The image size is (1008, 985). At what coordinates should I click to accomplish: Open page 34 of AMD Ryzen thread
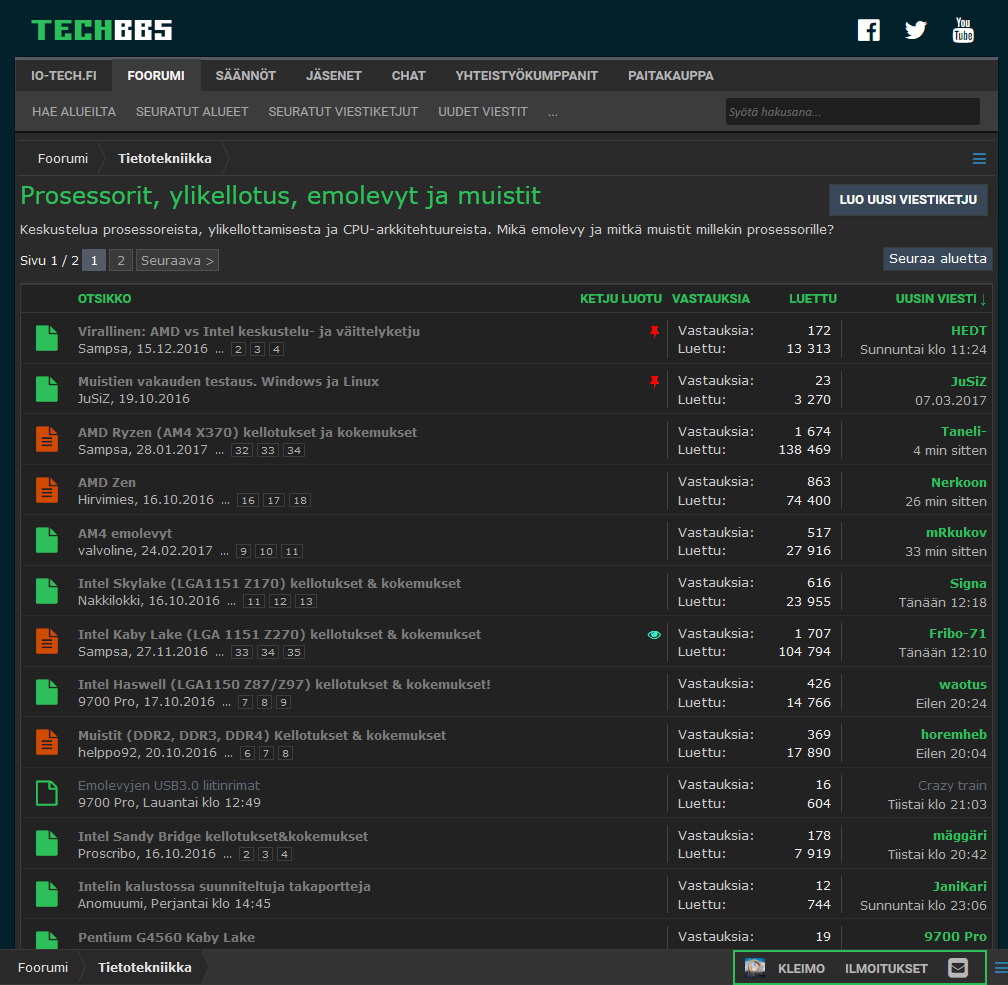[x=294, y=450]
